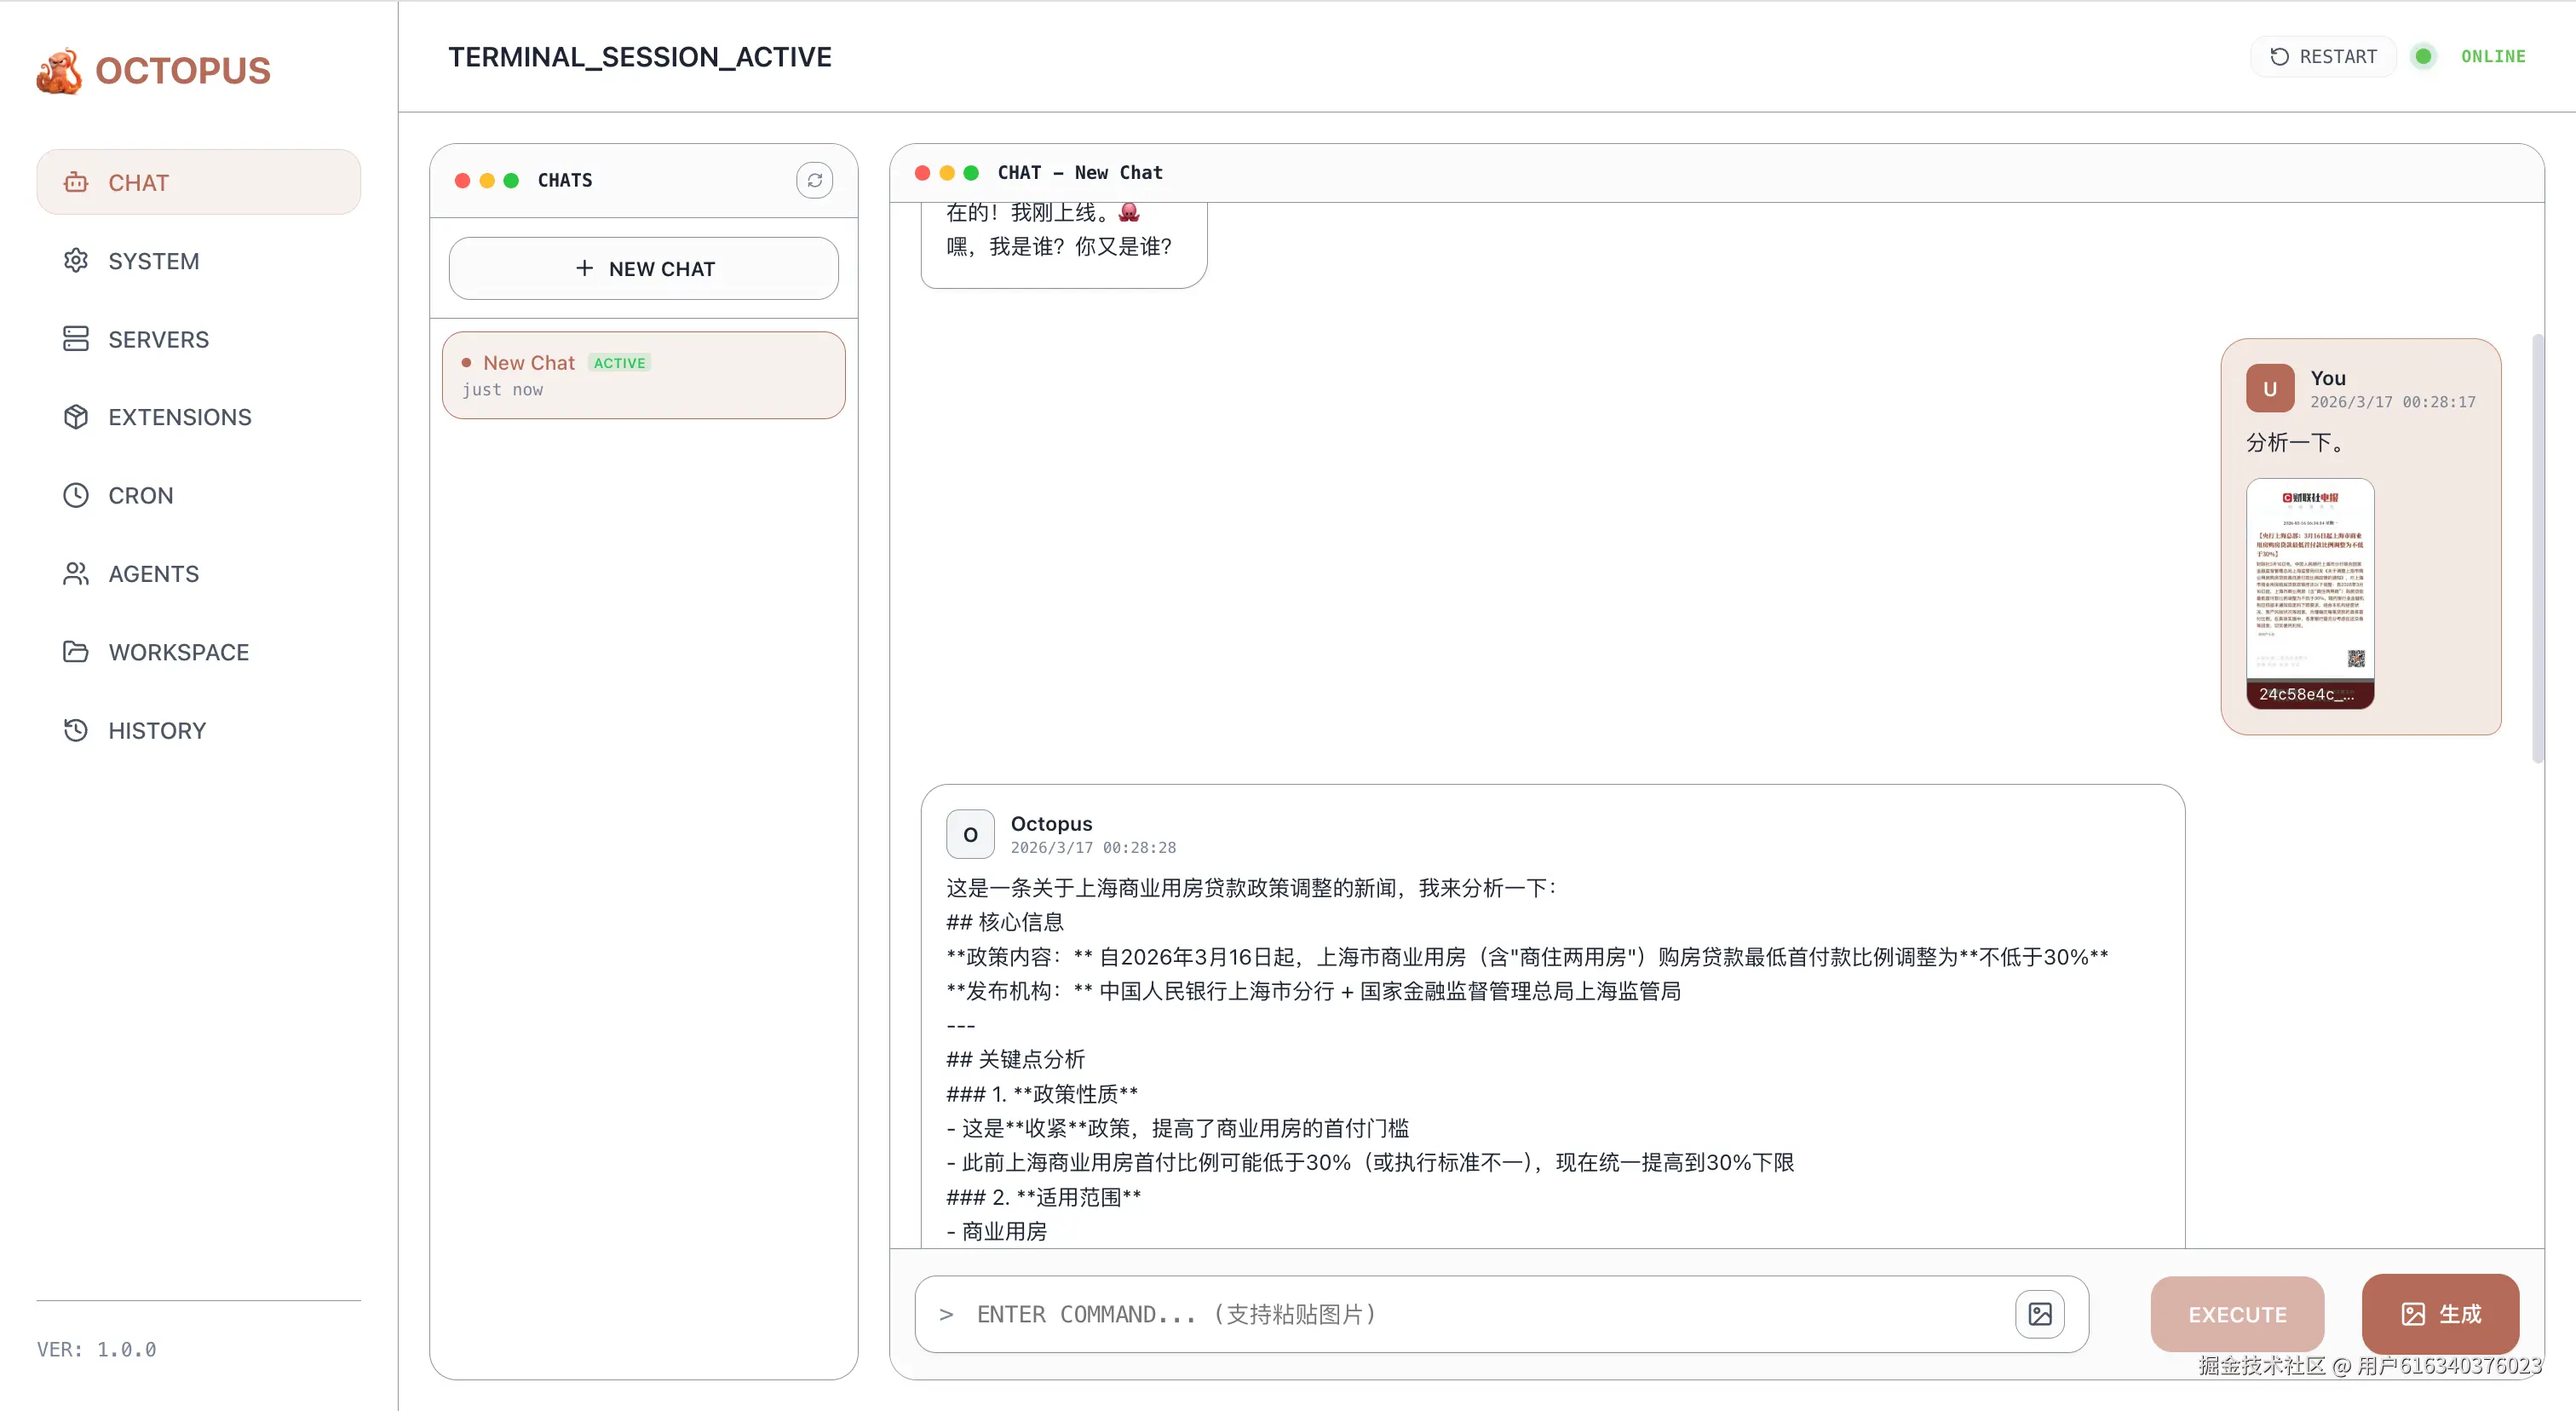Start a conversation with NEW CHAT
This screenshot has width=2576, height=1411.
point(643,267)
